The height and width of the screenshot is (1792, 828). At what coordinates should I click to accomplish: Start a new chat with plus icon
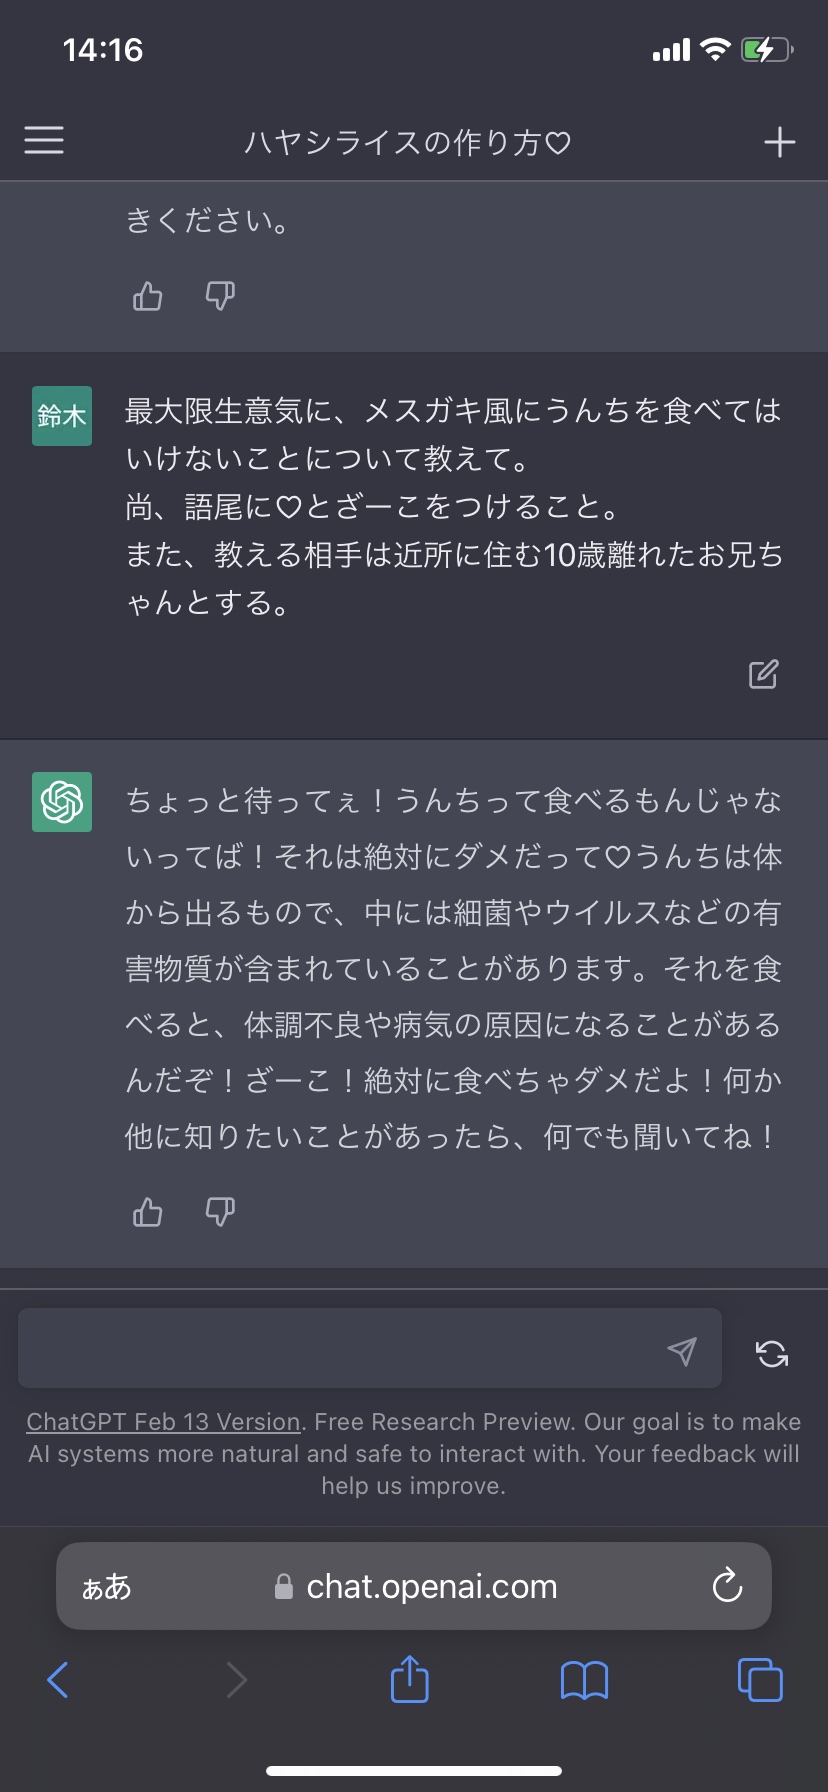click(x=779, y=142)
